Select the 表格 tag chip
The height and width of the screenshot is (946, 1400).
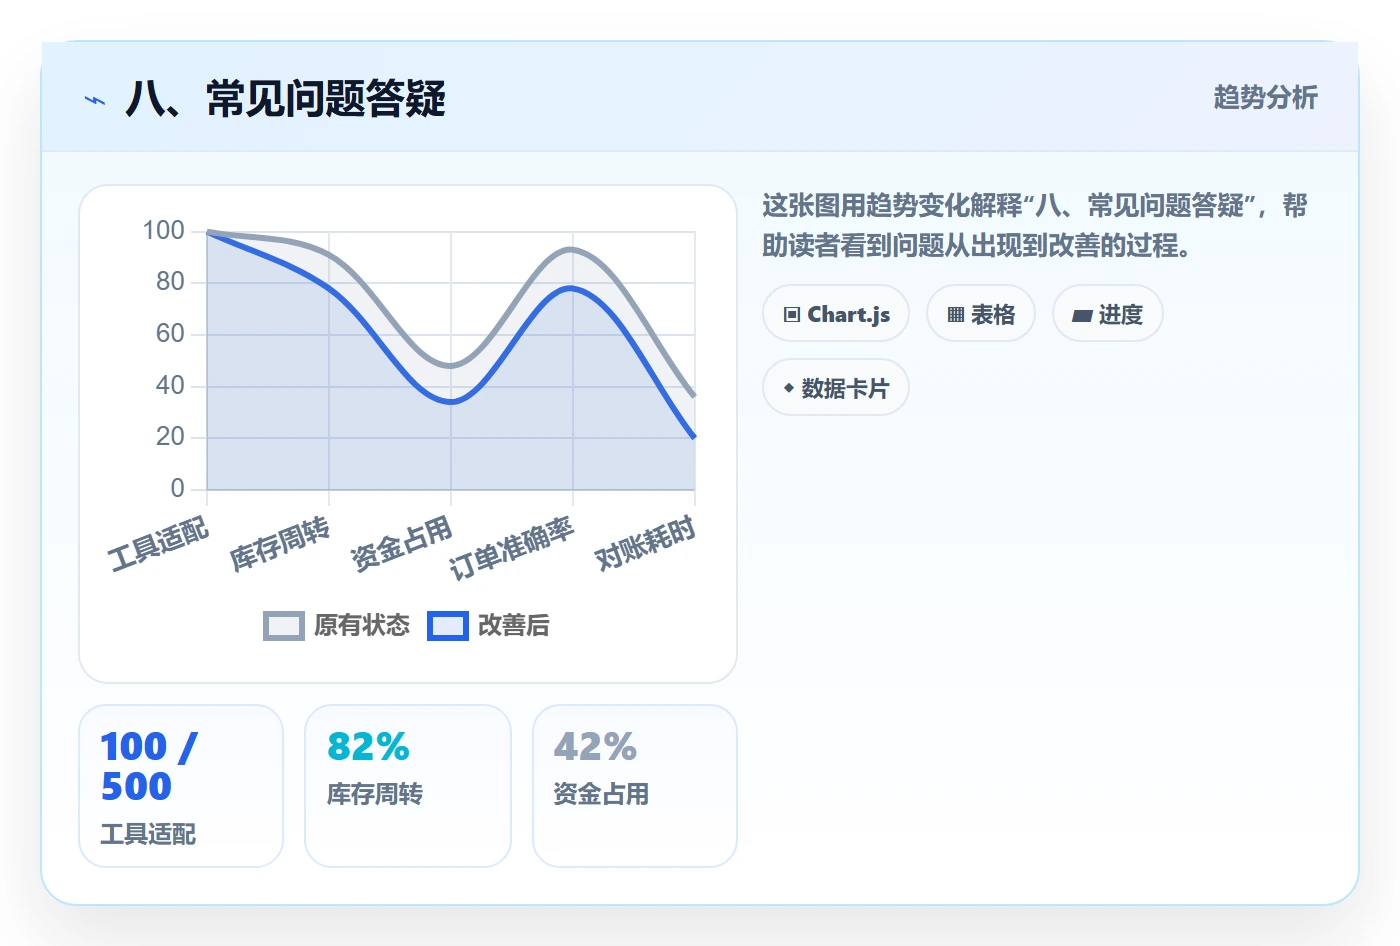coord(981,314)
